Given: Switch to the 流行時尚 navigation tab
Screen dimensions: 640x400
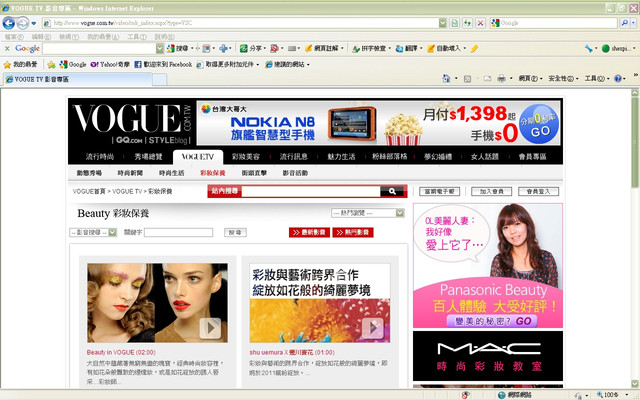Looking at the screenshot, I should point(100,156).
